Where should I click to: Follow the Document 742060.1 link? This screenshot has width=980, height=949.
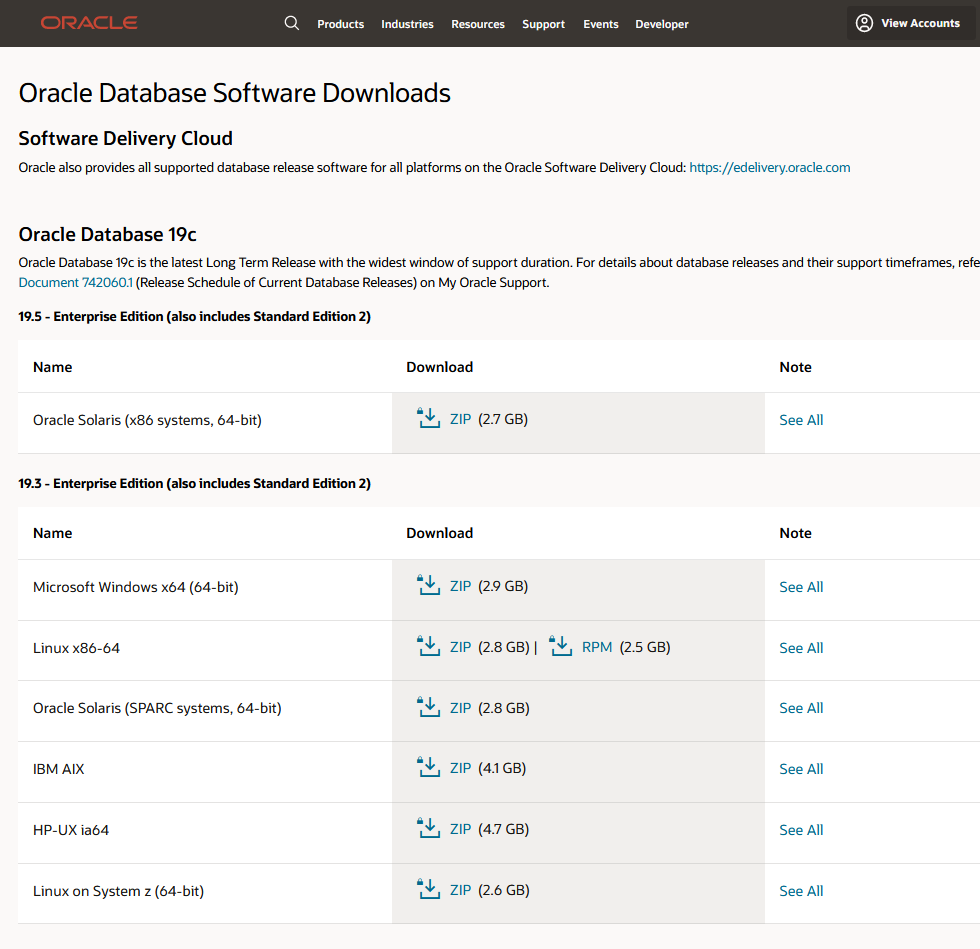[75, 283]
